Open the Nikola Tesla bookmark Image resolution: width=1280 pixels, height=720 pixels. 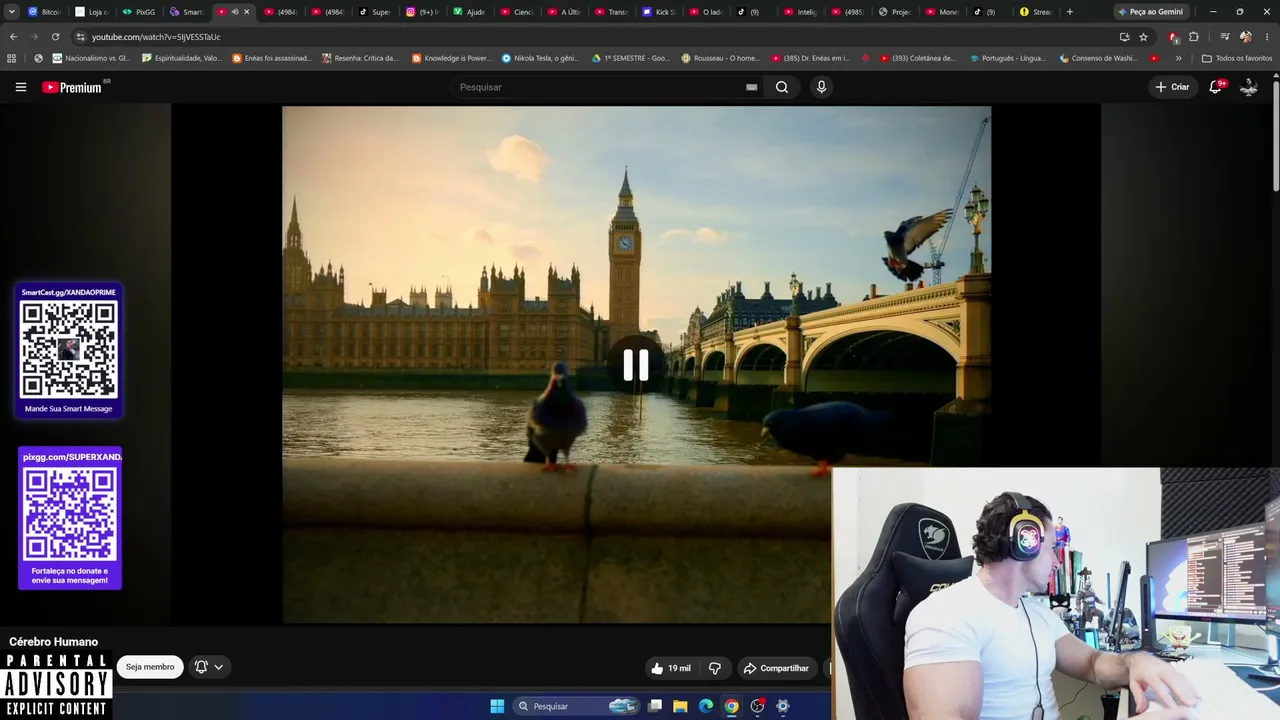[x=540, y=58]
